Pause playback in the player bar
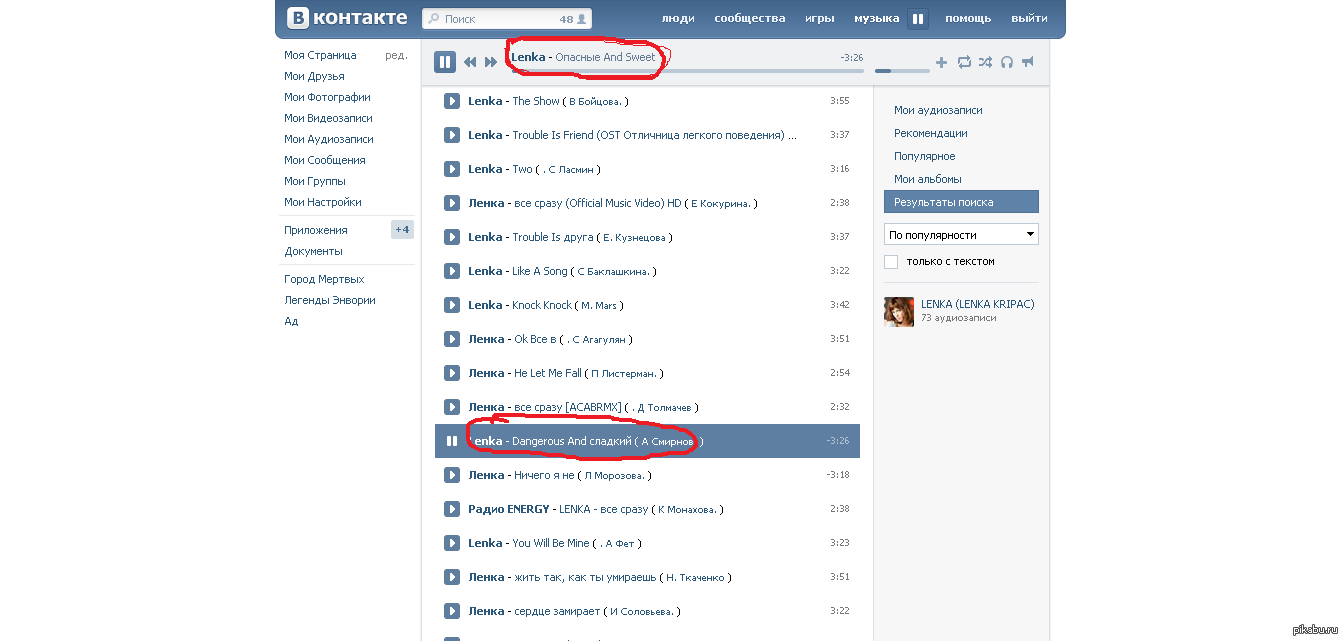This screenshot has width=1343, height=641. pos(445,62)
